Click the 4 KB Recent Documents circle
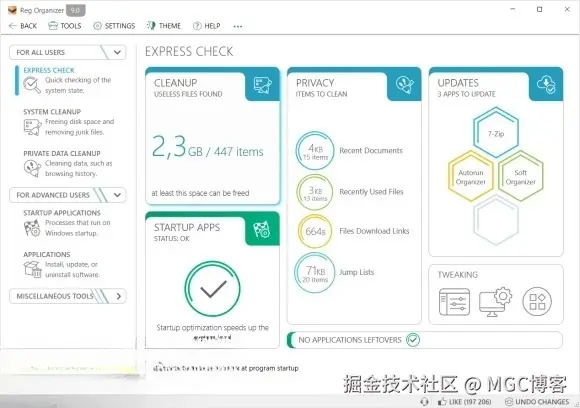The height and width of the screenshot is (408, 580). coord(315,151)
